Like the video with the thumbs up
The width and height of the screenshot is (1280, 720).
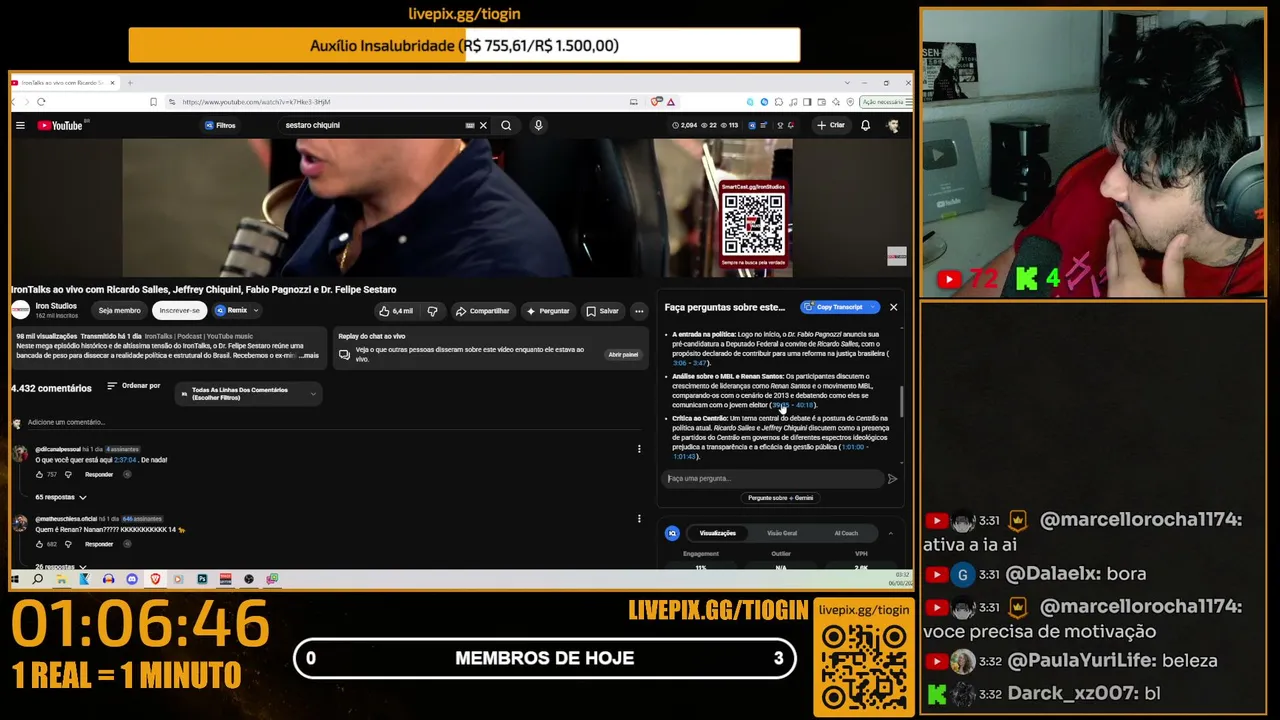tap(396, 311)
